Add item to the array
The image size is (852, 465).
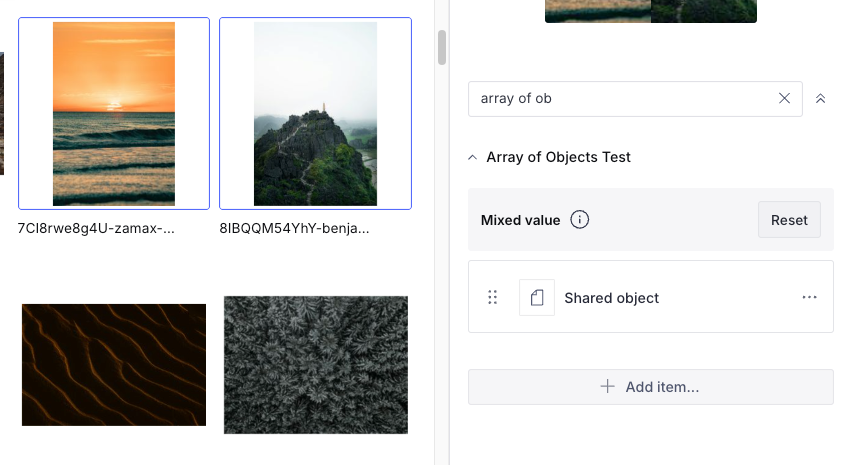[x=650, y=387]
